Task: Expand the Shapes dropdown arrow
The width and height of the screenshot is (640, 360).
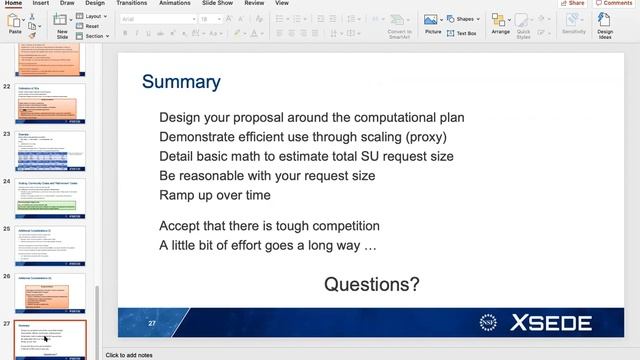Action: 478,19
